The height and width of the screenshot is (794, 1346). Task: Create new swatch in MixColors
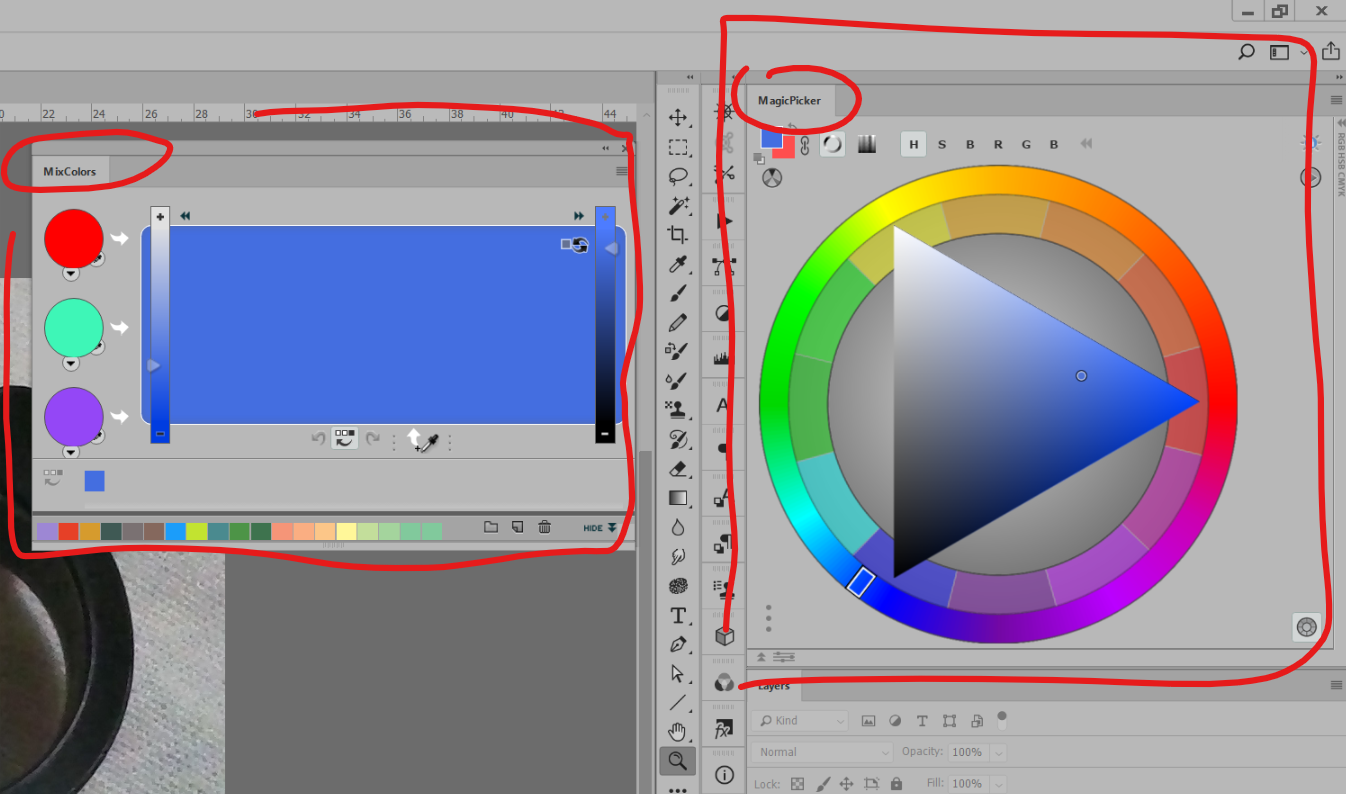click(518, 527)
